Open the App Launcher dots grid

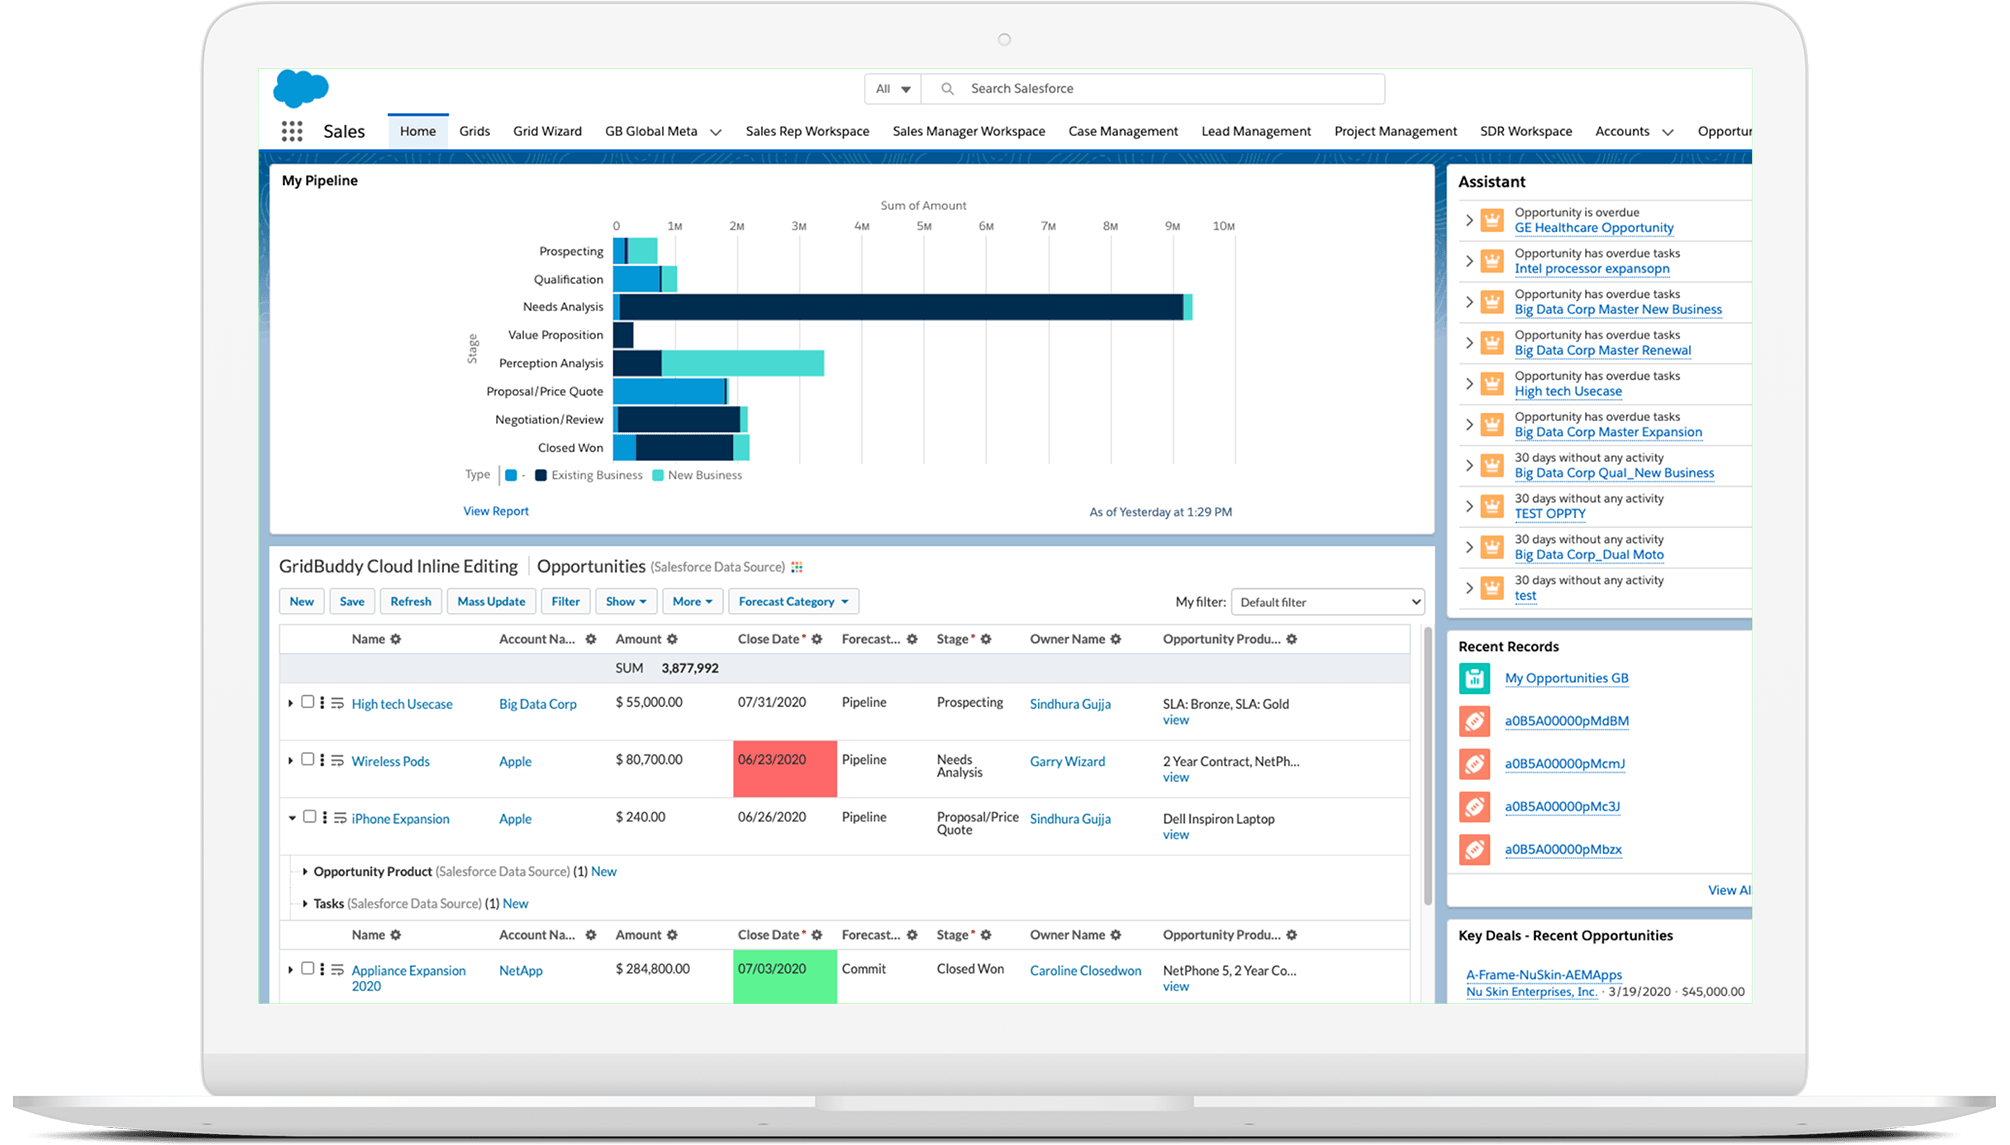[292, 131]
